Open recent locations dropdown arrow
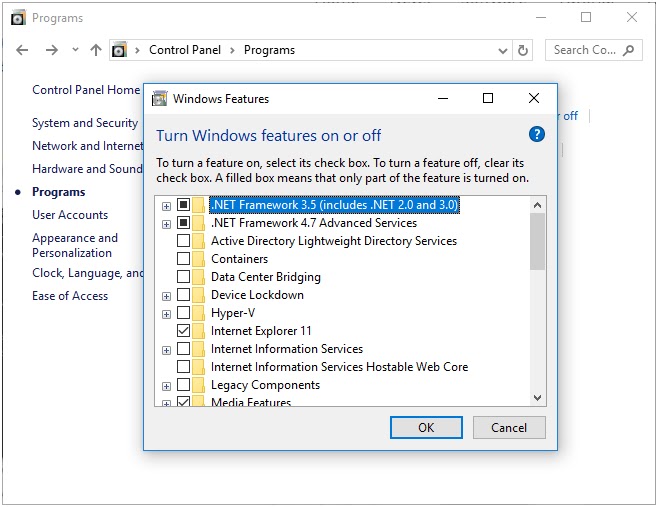The image size is (658, 507). click(76, 50)
